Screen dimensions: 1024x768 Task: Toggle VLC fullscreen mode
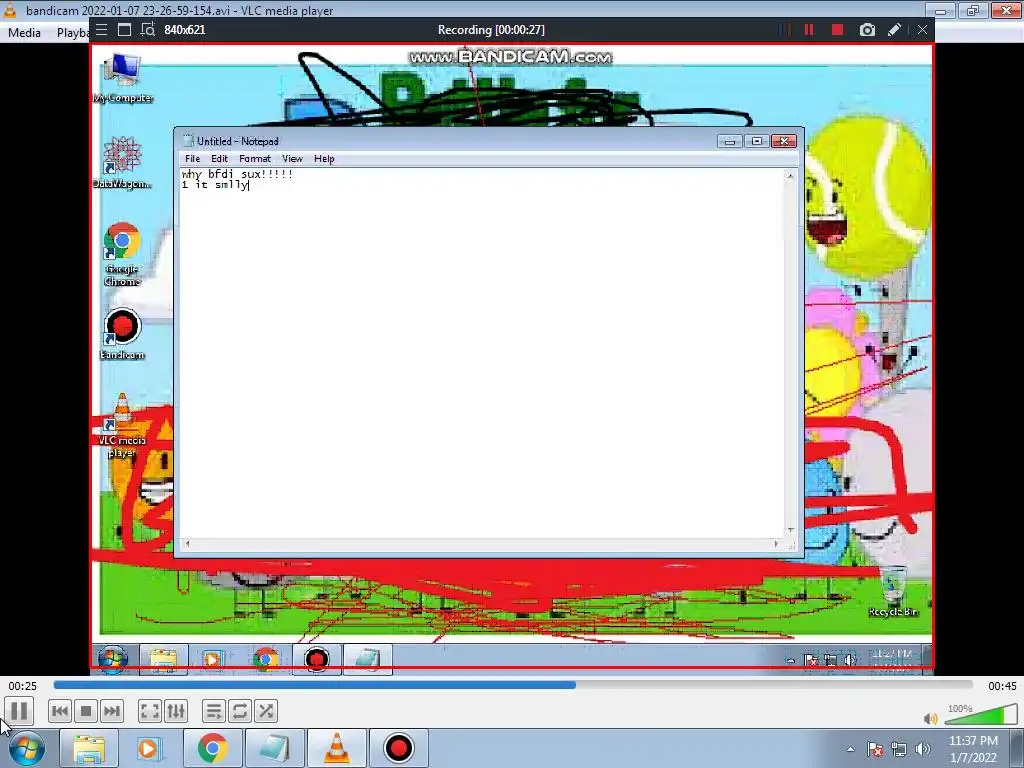[x=150, y=711]
